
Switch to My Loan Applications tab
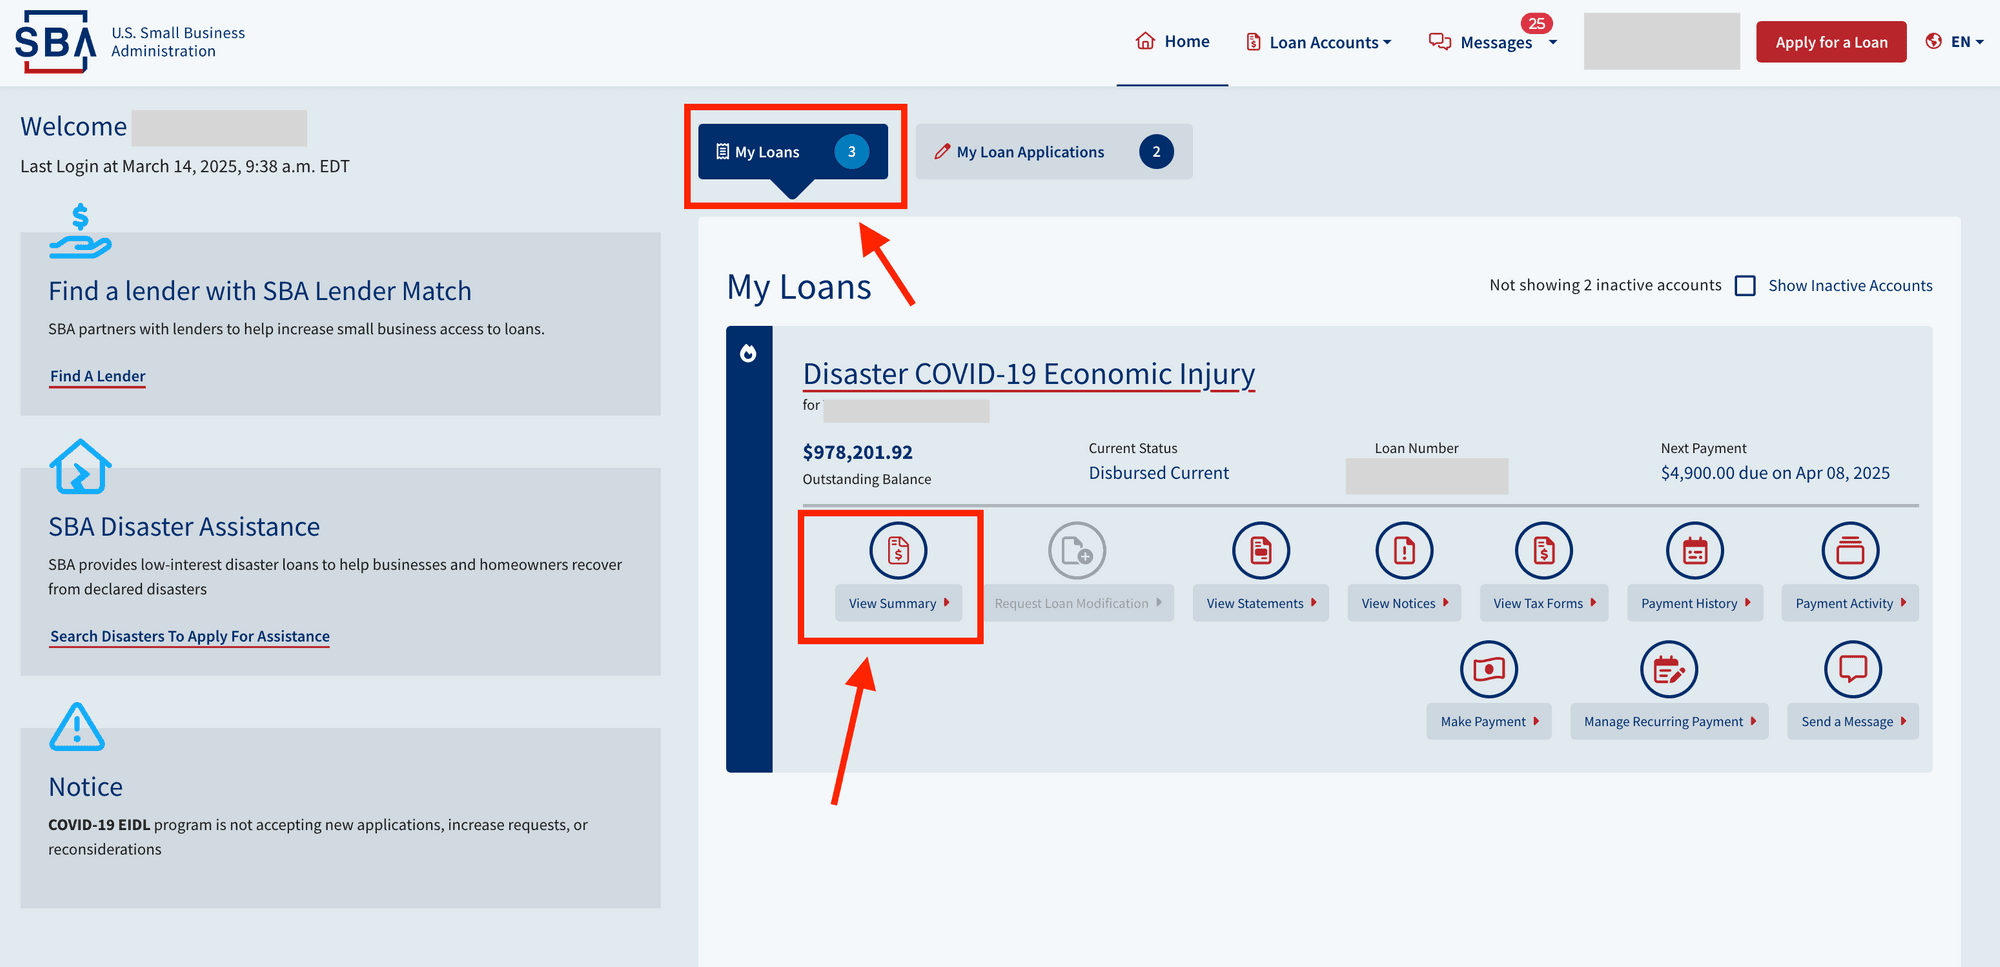[1053, 152]
